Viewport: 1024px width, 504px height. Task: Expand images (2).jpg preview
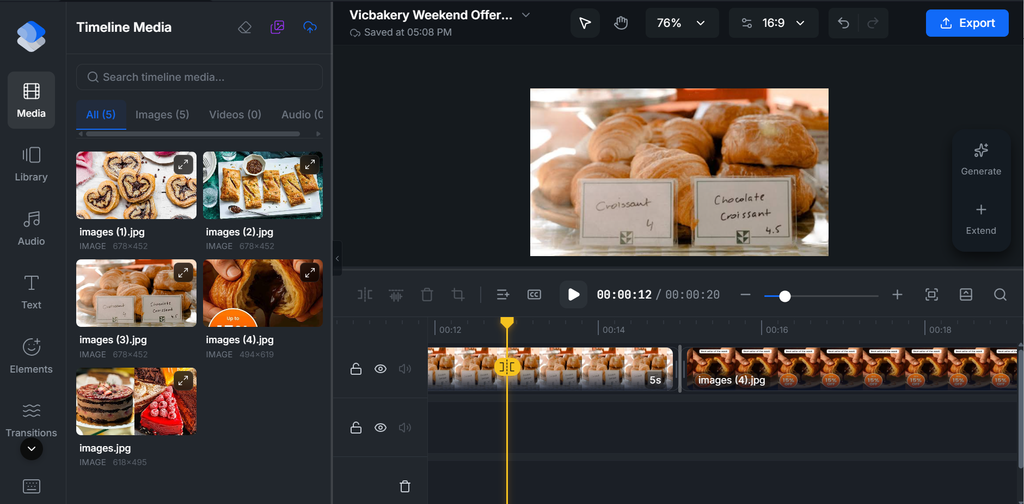pyautogui.click(x=310, y=165)
